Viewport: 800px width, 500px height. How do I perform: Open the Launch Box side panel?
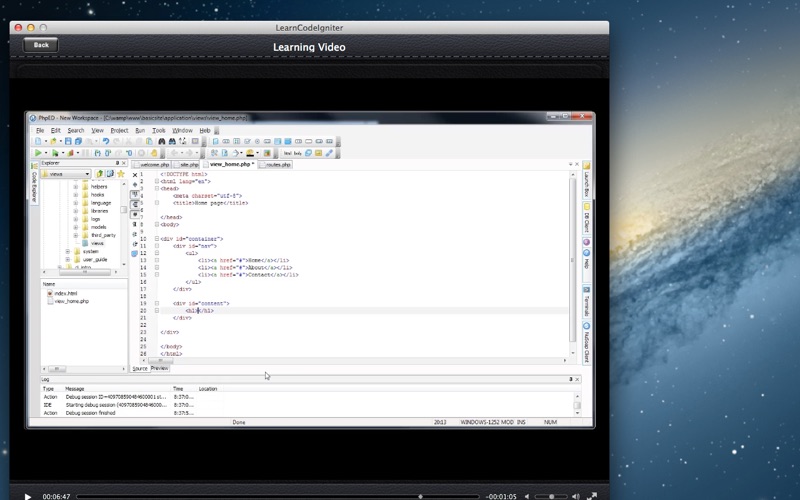coord(587,180)
